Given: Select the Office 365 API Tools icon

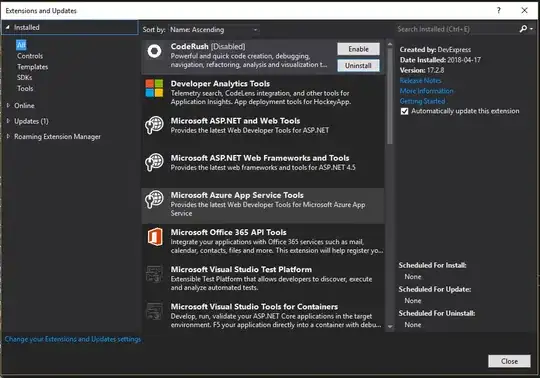Looking at the screenshot, I should [x=155, y=237].
